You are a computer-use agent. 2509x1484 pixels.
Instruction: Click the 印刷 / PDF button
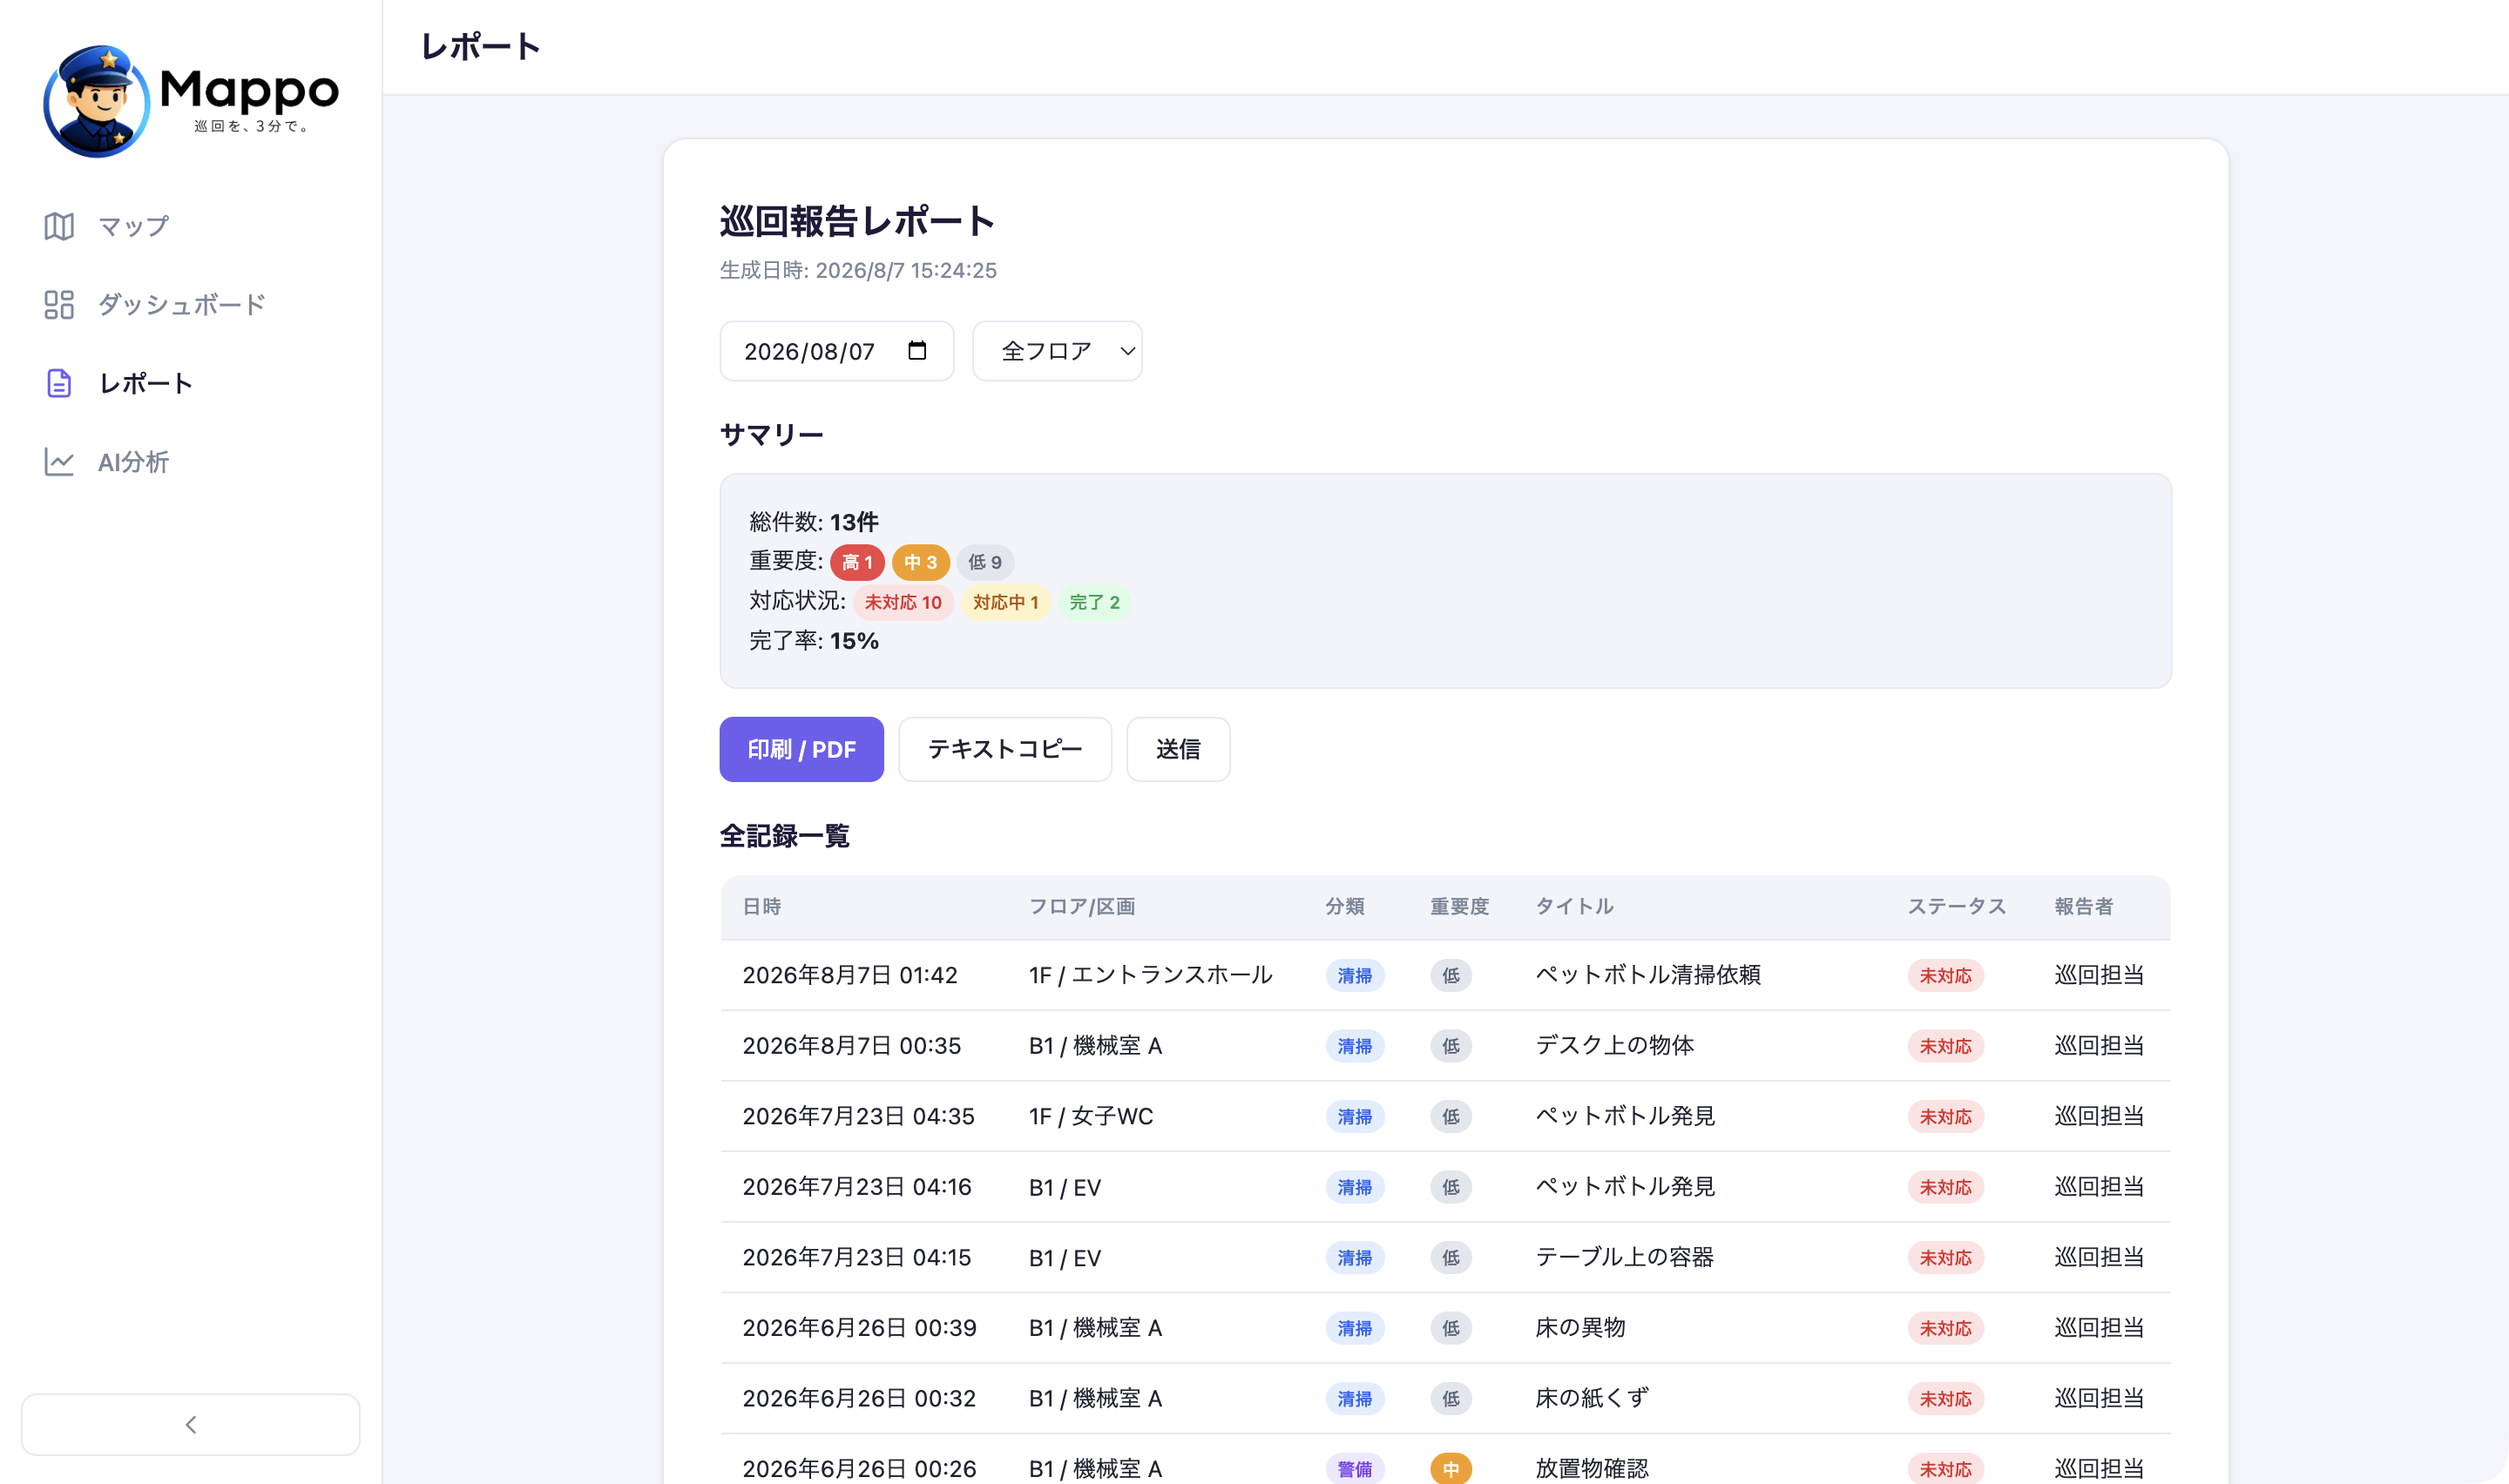pyautogui.click(x=801, y=749)
